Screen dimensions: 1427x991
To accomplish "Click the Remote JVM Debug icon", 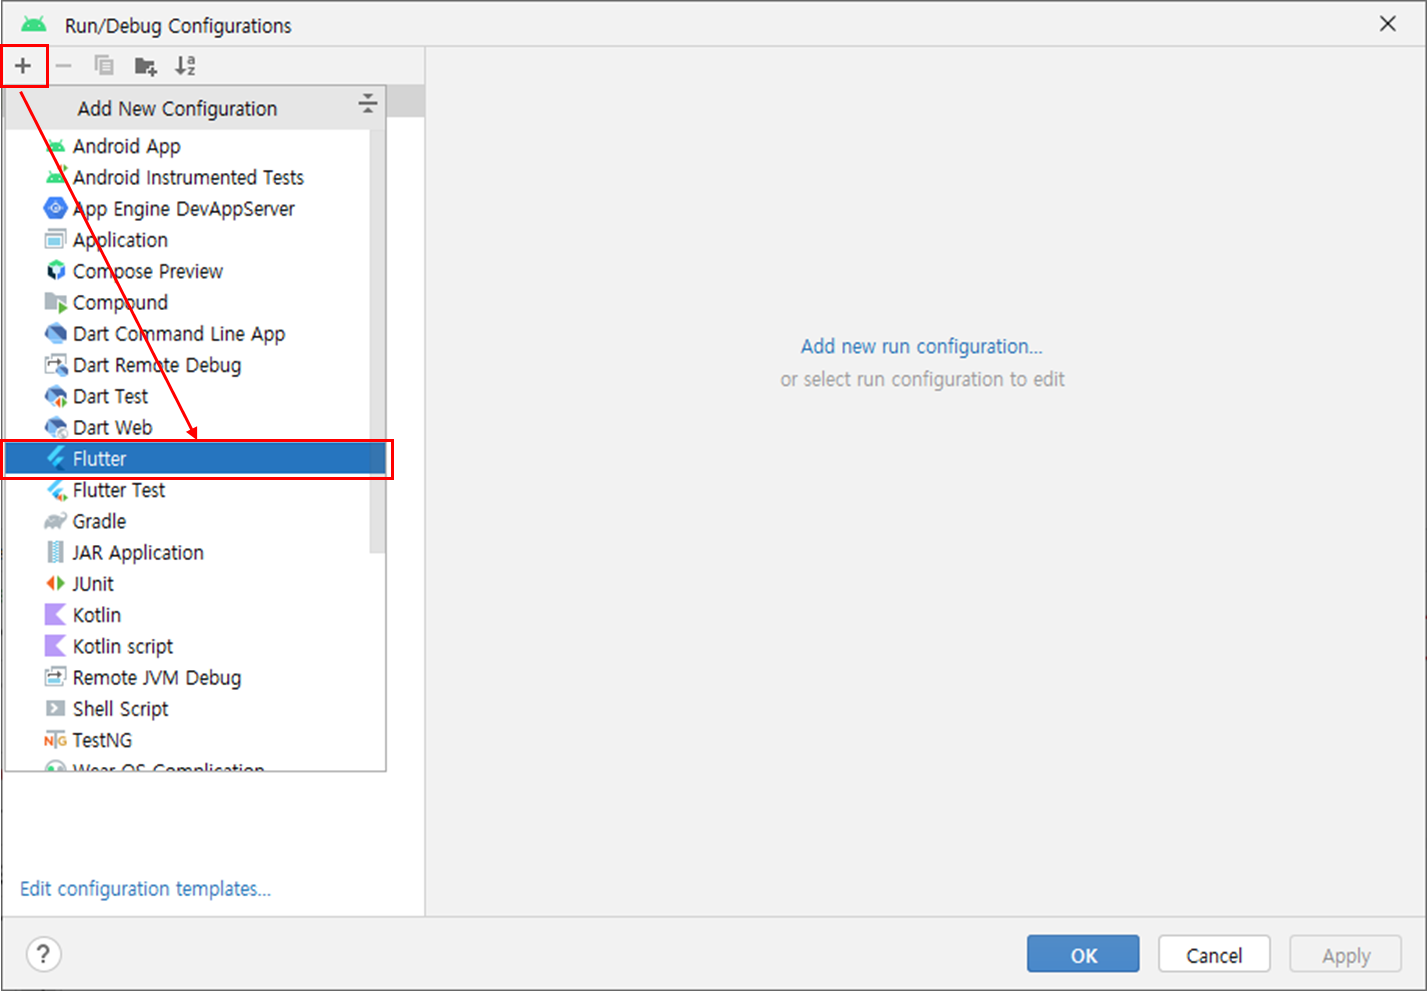I will 56,677.
